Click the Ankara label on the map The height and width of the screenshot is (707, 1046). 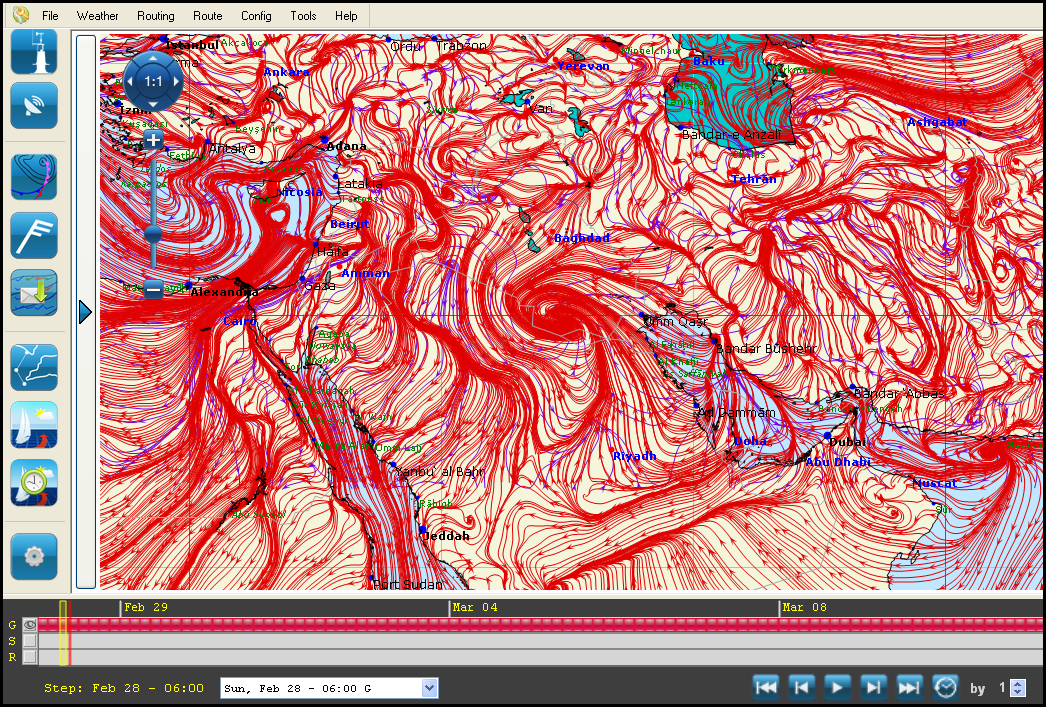[287, 72]
